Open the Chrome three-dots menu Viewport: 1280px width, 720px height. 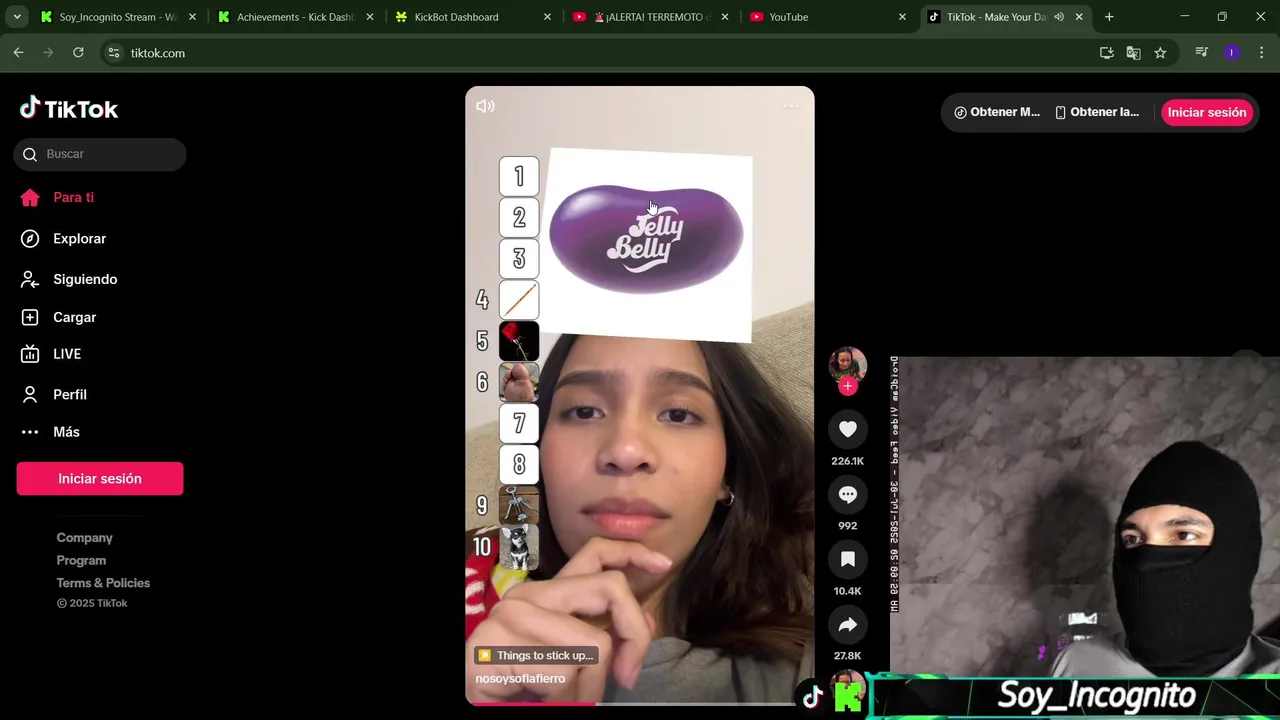[1261, 53]
